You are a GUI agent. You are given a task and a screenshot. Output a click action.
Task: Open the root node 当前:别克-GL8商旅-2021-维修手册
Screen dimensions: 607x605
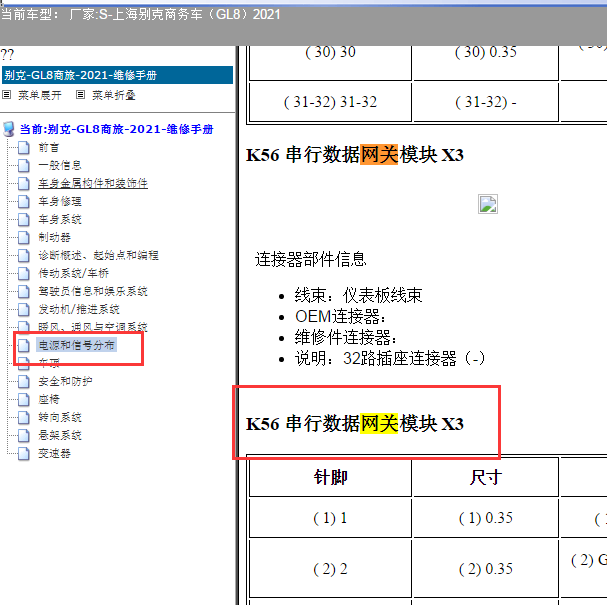tap(117, 129)
